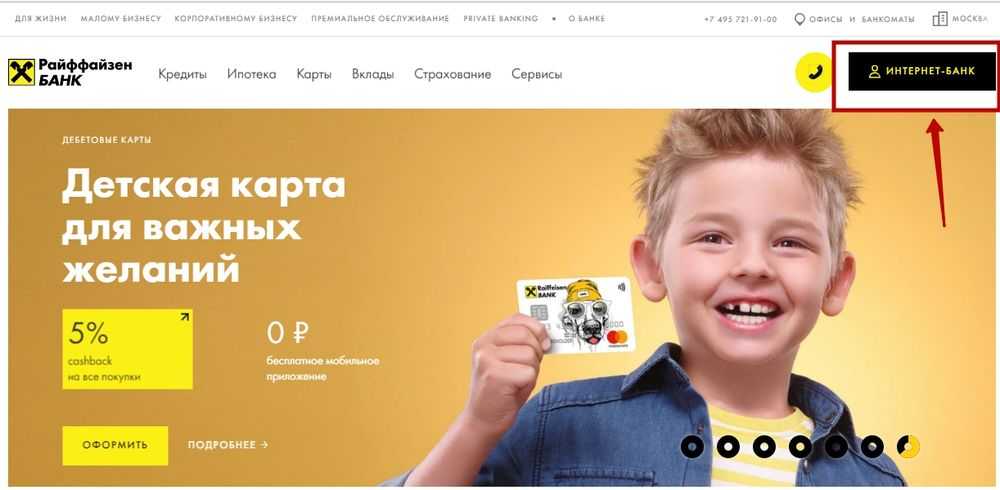
Task: Click the map pin icon for offices
Action: [799, 19]
